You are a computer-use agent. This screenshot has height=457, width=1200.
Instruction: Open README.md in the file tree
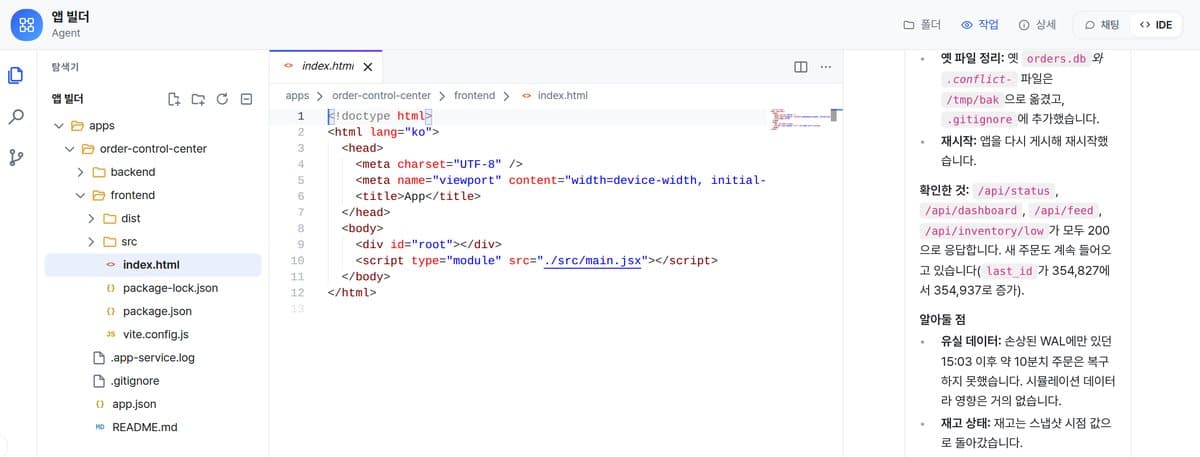153,427
